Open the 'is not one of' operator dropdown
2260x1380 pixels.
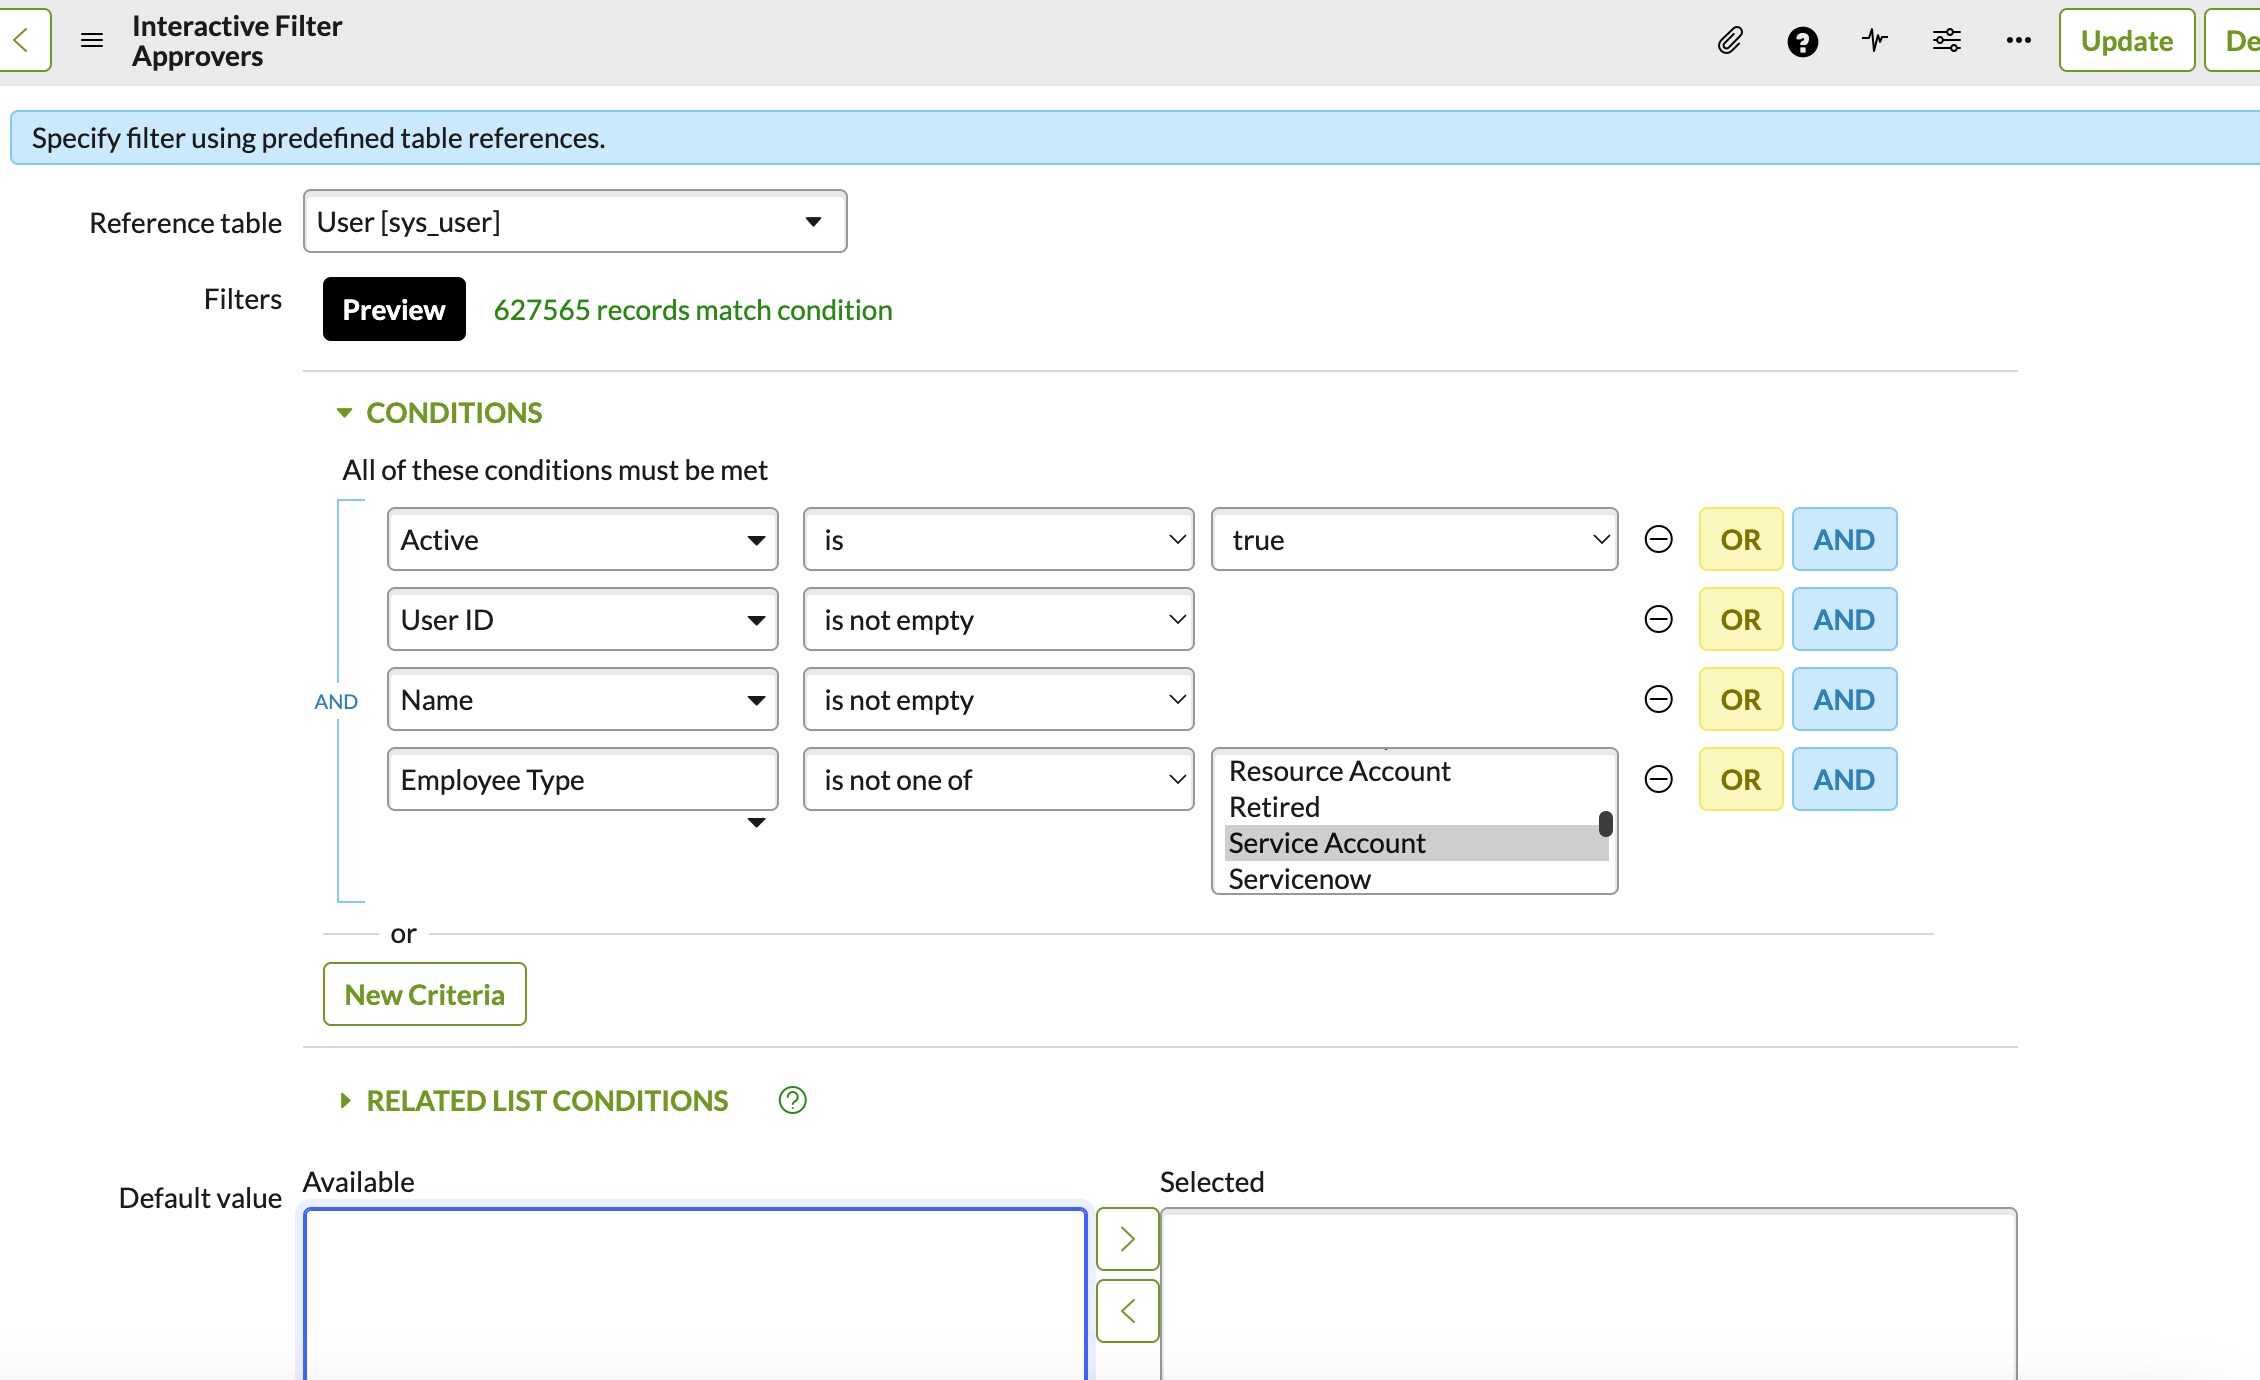coord(998,779)
